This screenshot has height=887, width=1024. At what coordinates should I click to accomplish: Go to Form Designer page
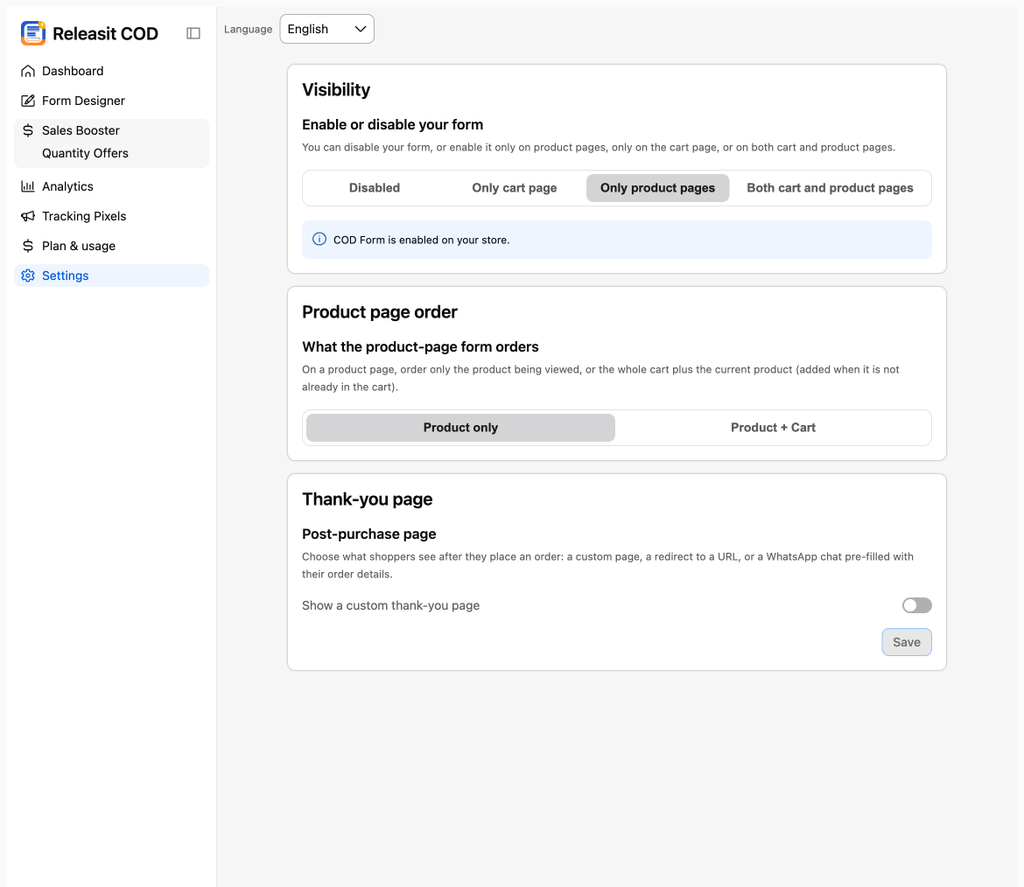tap(112, 101)
